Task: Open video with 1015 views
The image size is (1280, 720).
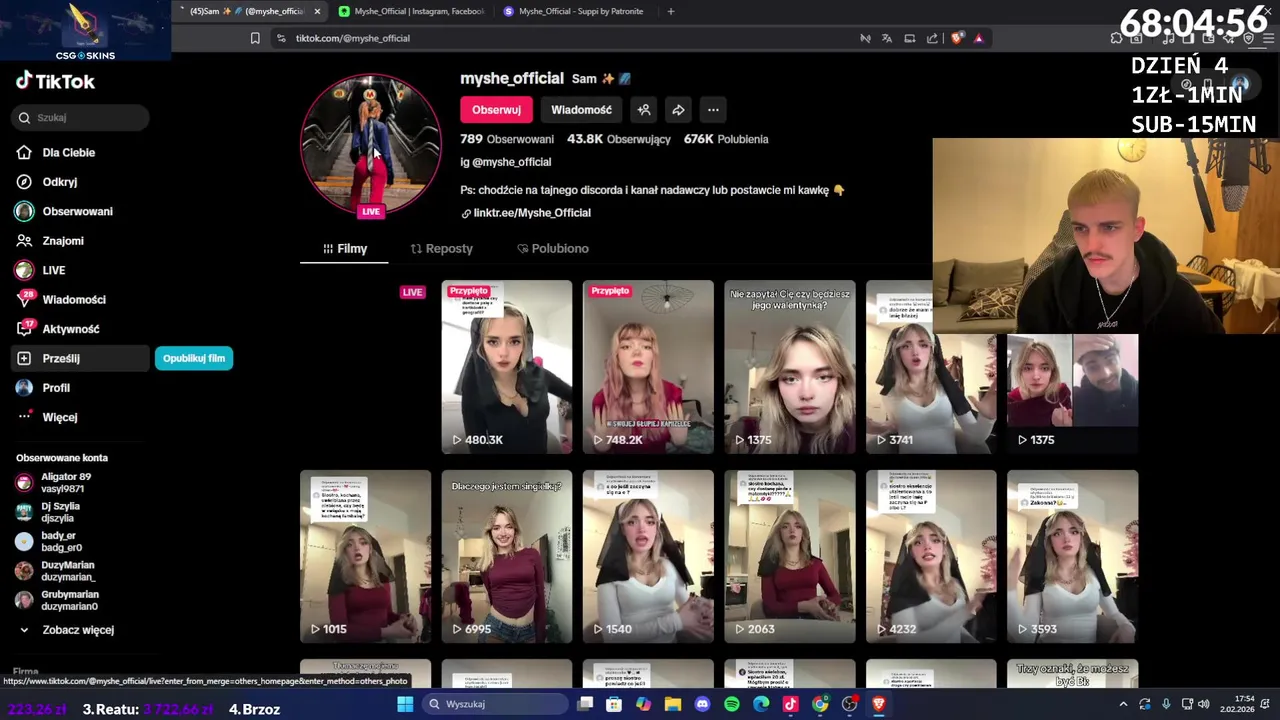Action: pos(366,556)
